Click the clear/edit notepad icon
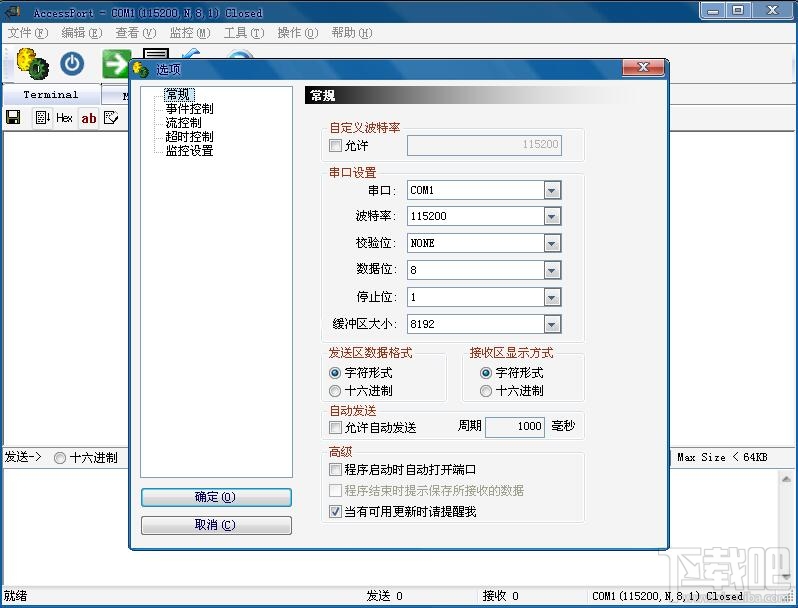Image resolution: width=798 pixels, height=608 pixels. 111,118
